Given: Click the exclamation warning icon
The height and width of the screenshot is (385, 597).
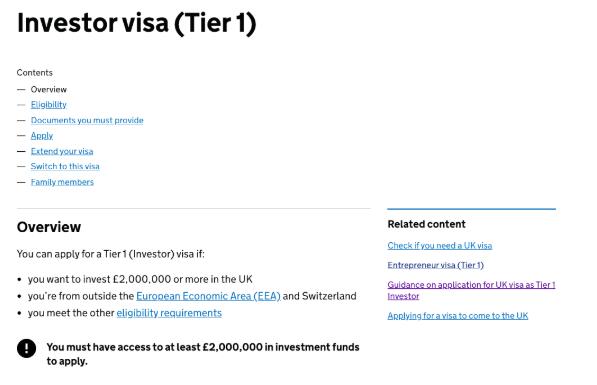Looking at the screenshot, I should (26, 348).
